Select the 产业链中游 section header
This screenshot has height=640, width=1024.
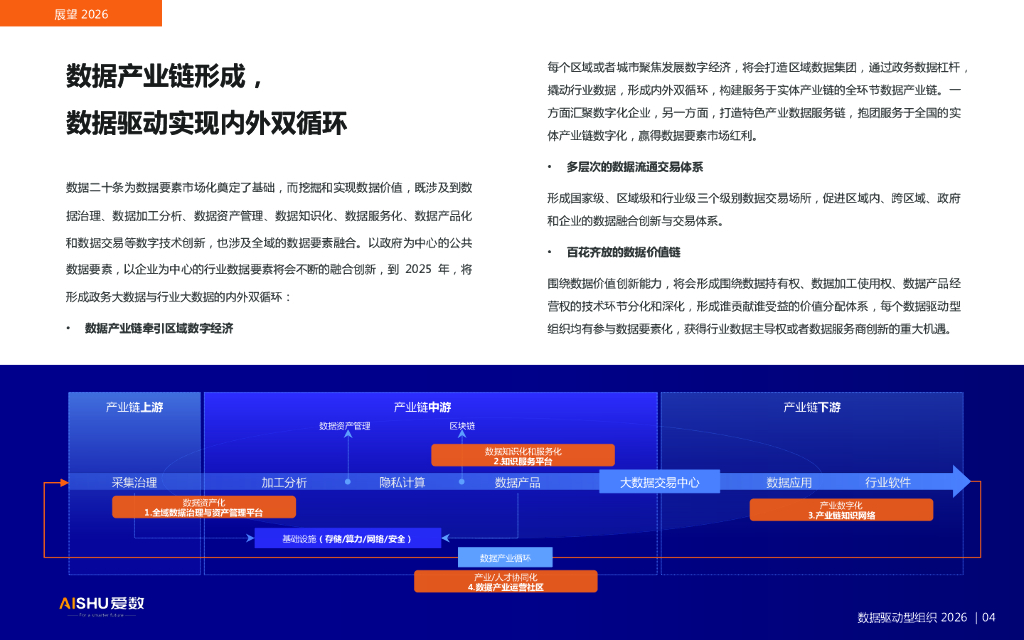tap(422, 407)
